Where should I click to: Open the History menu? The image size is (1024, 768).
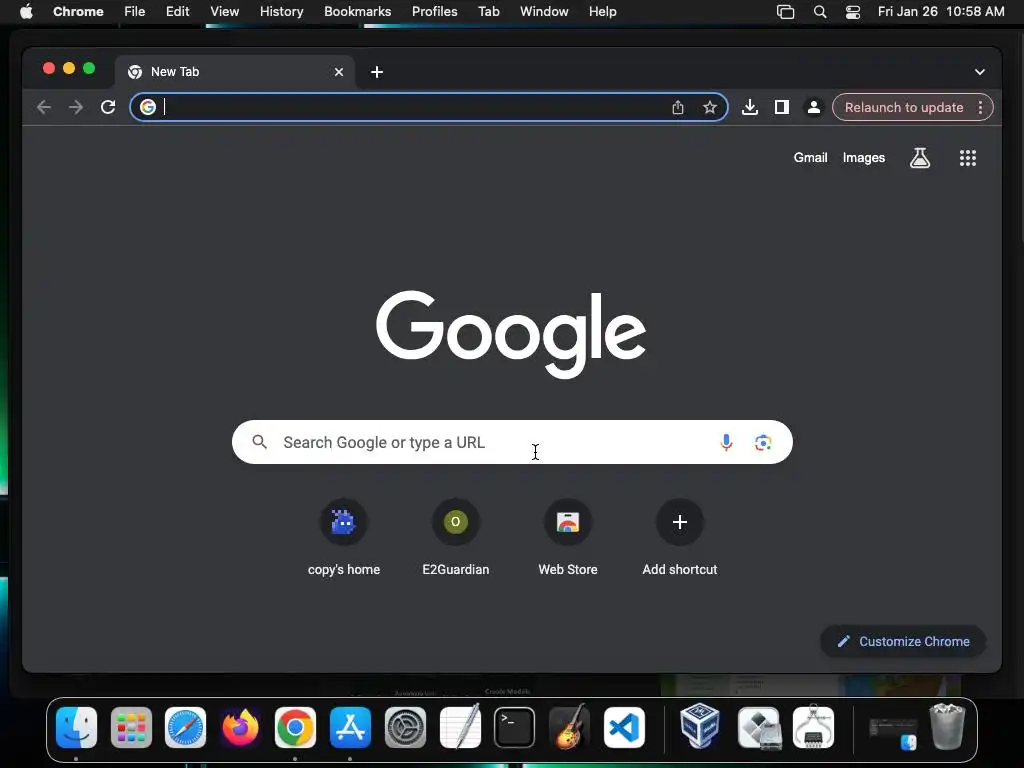point(281,12)
